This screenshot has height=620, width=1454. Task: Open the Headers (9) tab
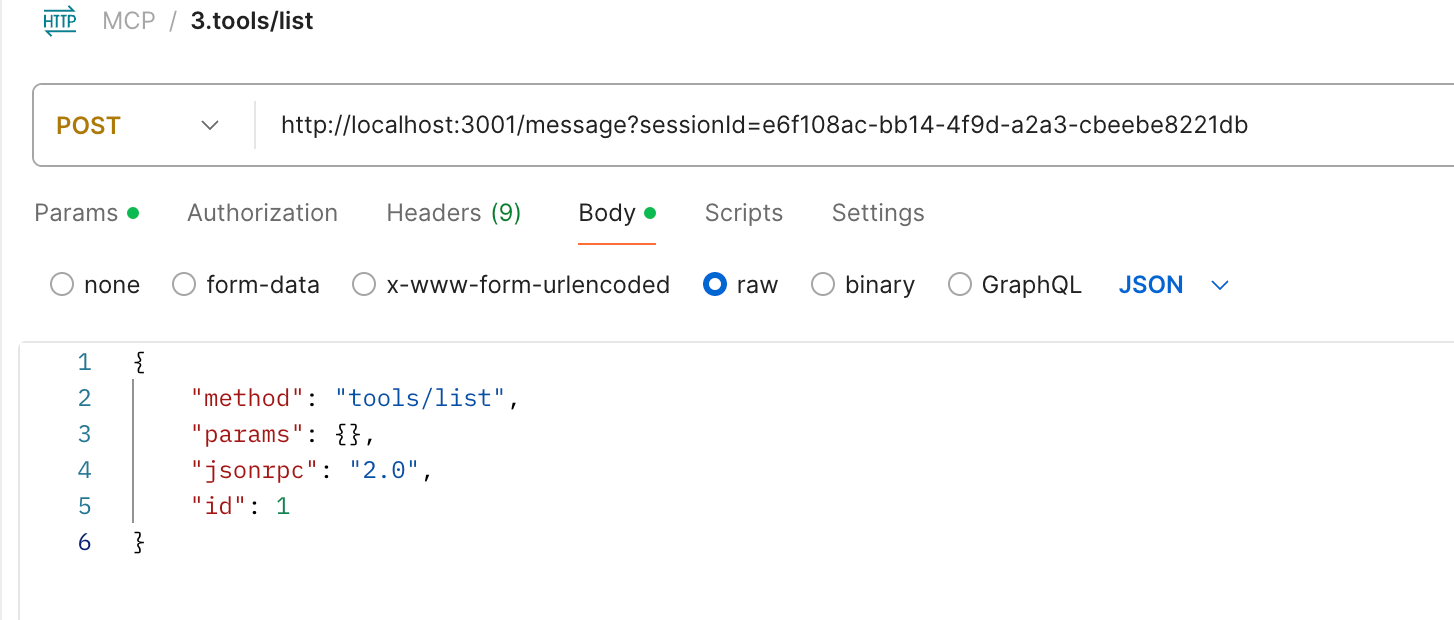click(x=454, y=213)
